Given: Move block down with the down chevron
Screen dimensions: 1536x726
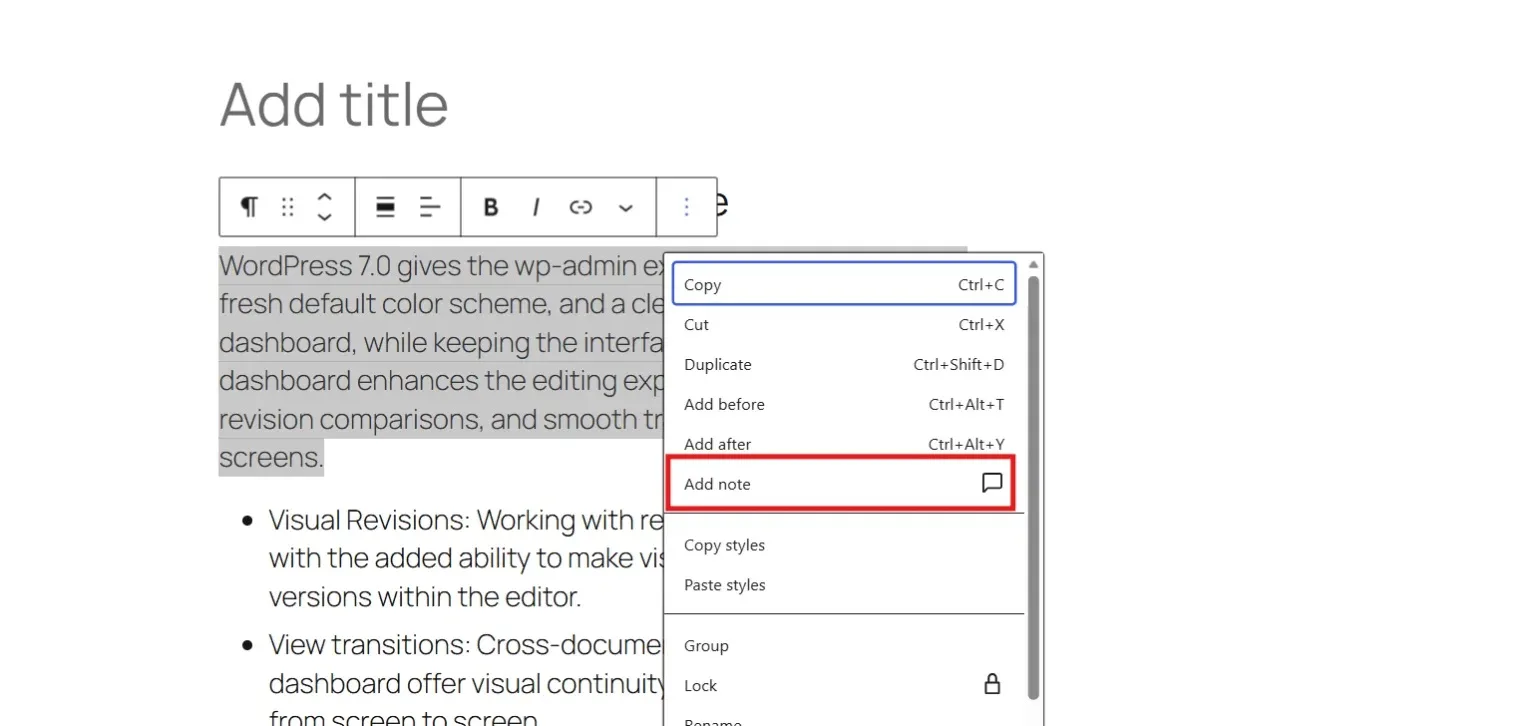Looking at the screenshot, I should (324, 217).
